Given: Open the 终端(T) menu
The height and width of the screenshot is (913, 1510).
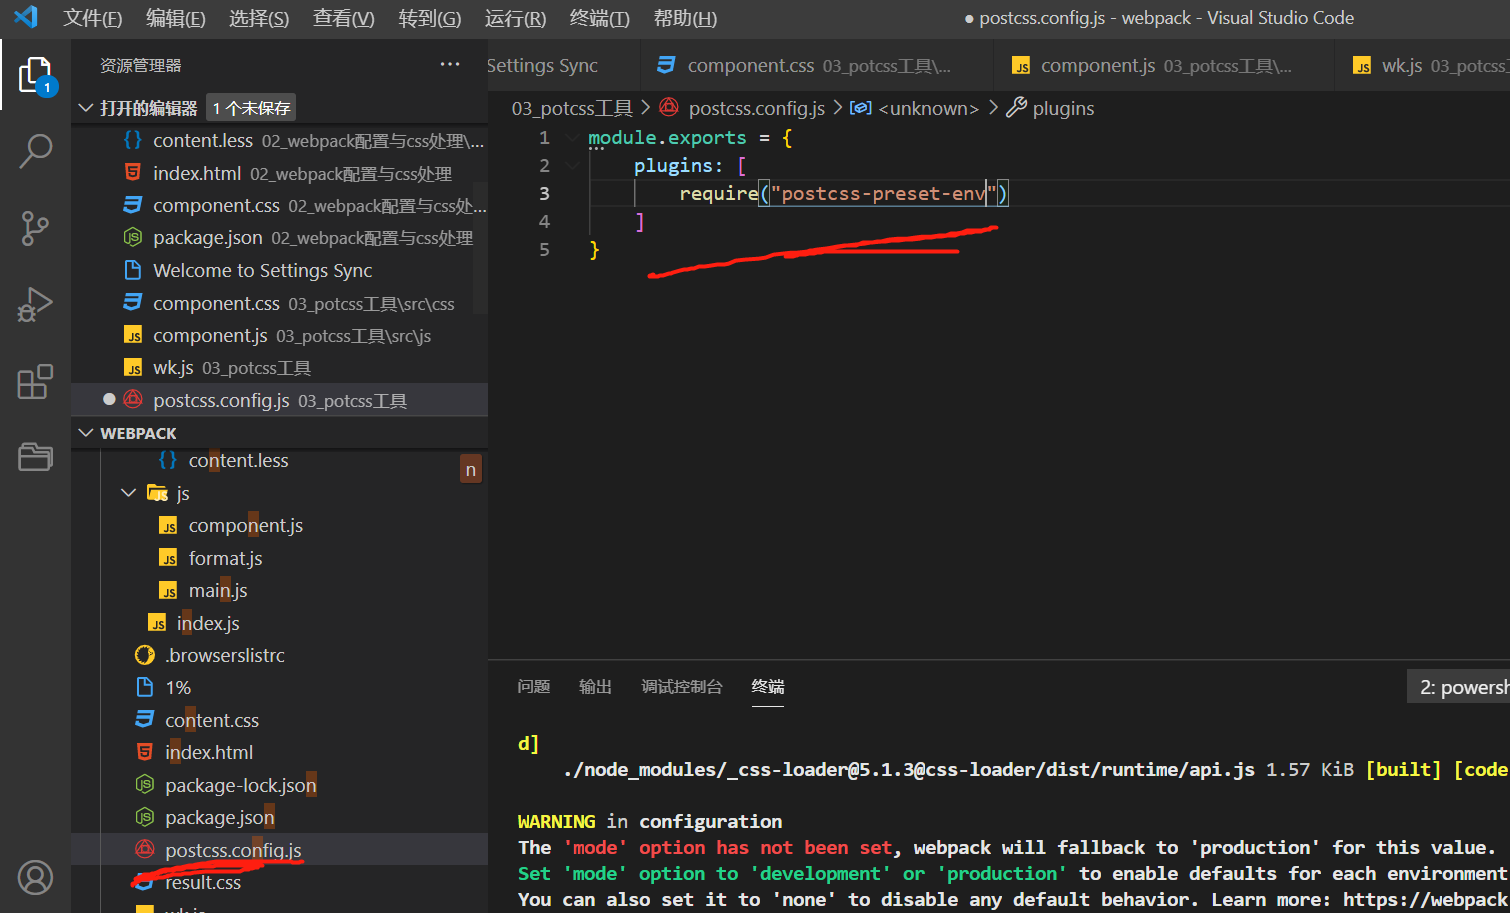Looking at the screenshot, I should click(x=599, y=17).
